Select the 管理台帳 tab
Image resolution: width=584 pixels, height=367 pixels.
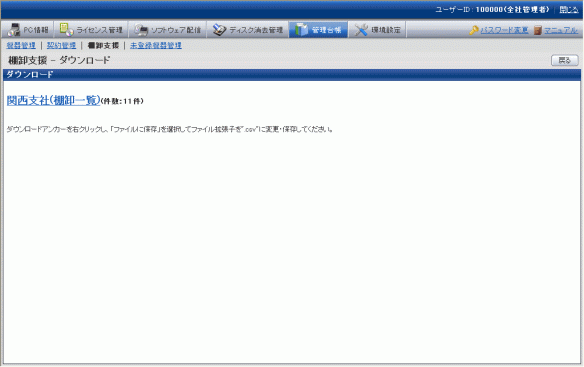(318, 30)
